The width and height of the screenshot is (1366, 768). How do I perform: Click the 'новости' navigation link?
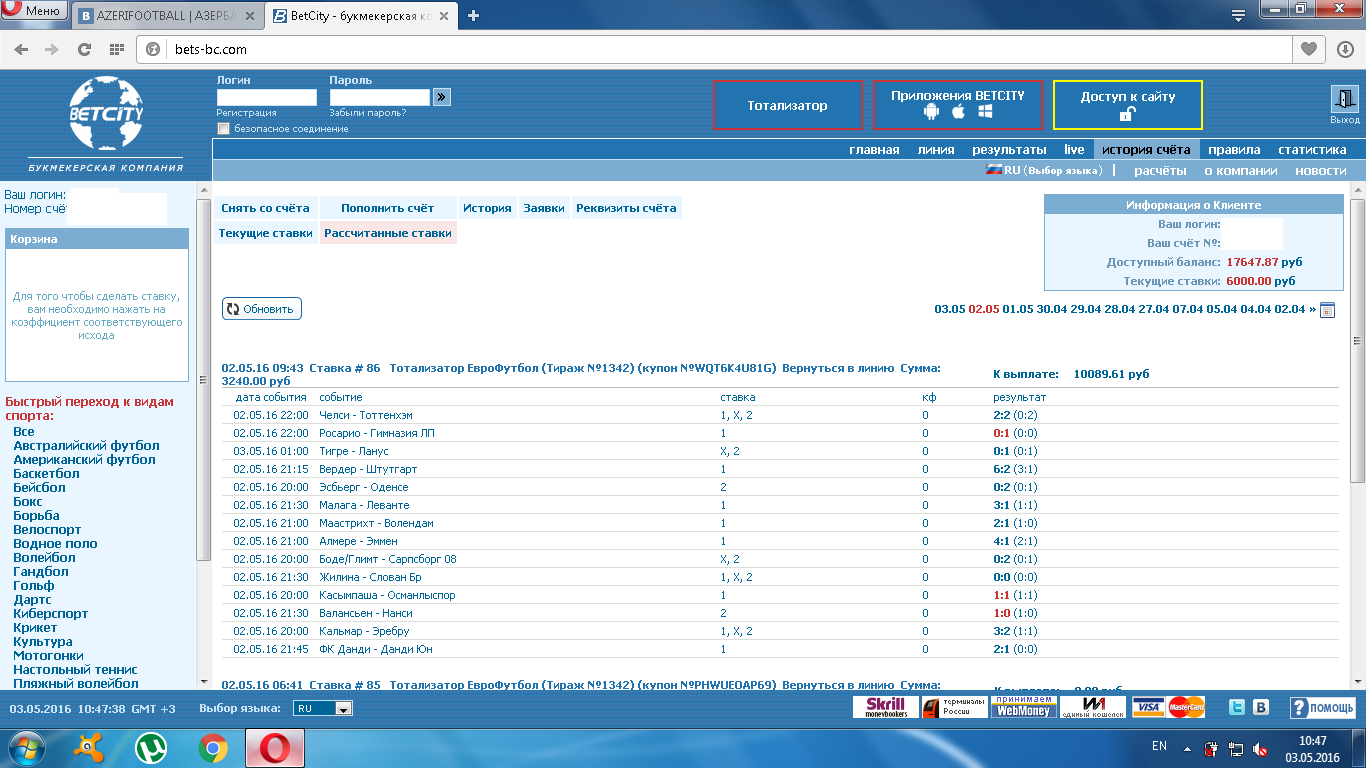(1321, 171)
